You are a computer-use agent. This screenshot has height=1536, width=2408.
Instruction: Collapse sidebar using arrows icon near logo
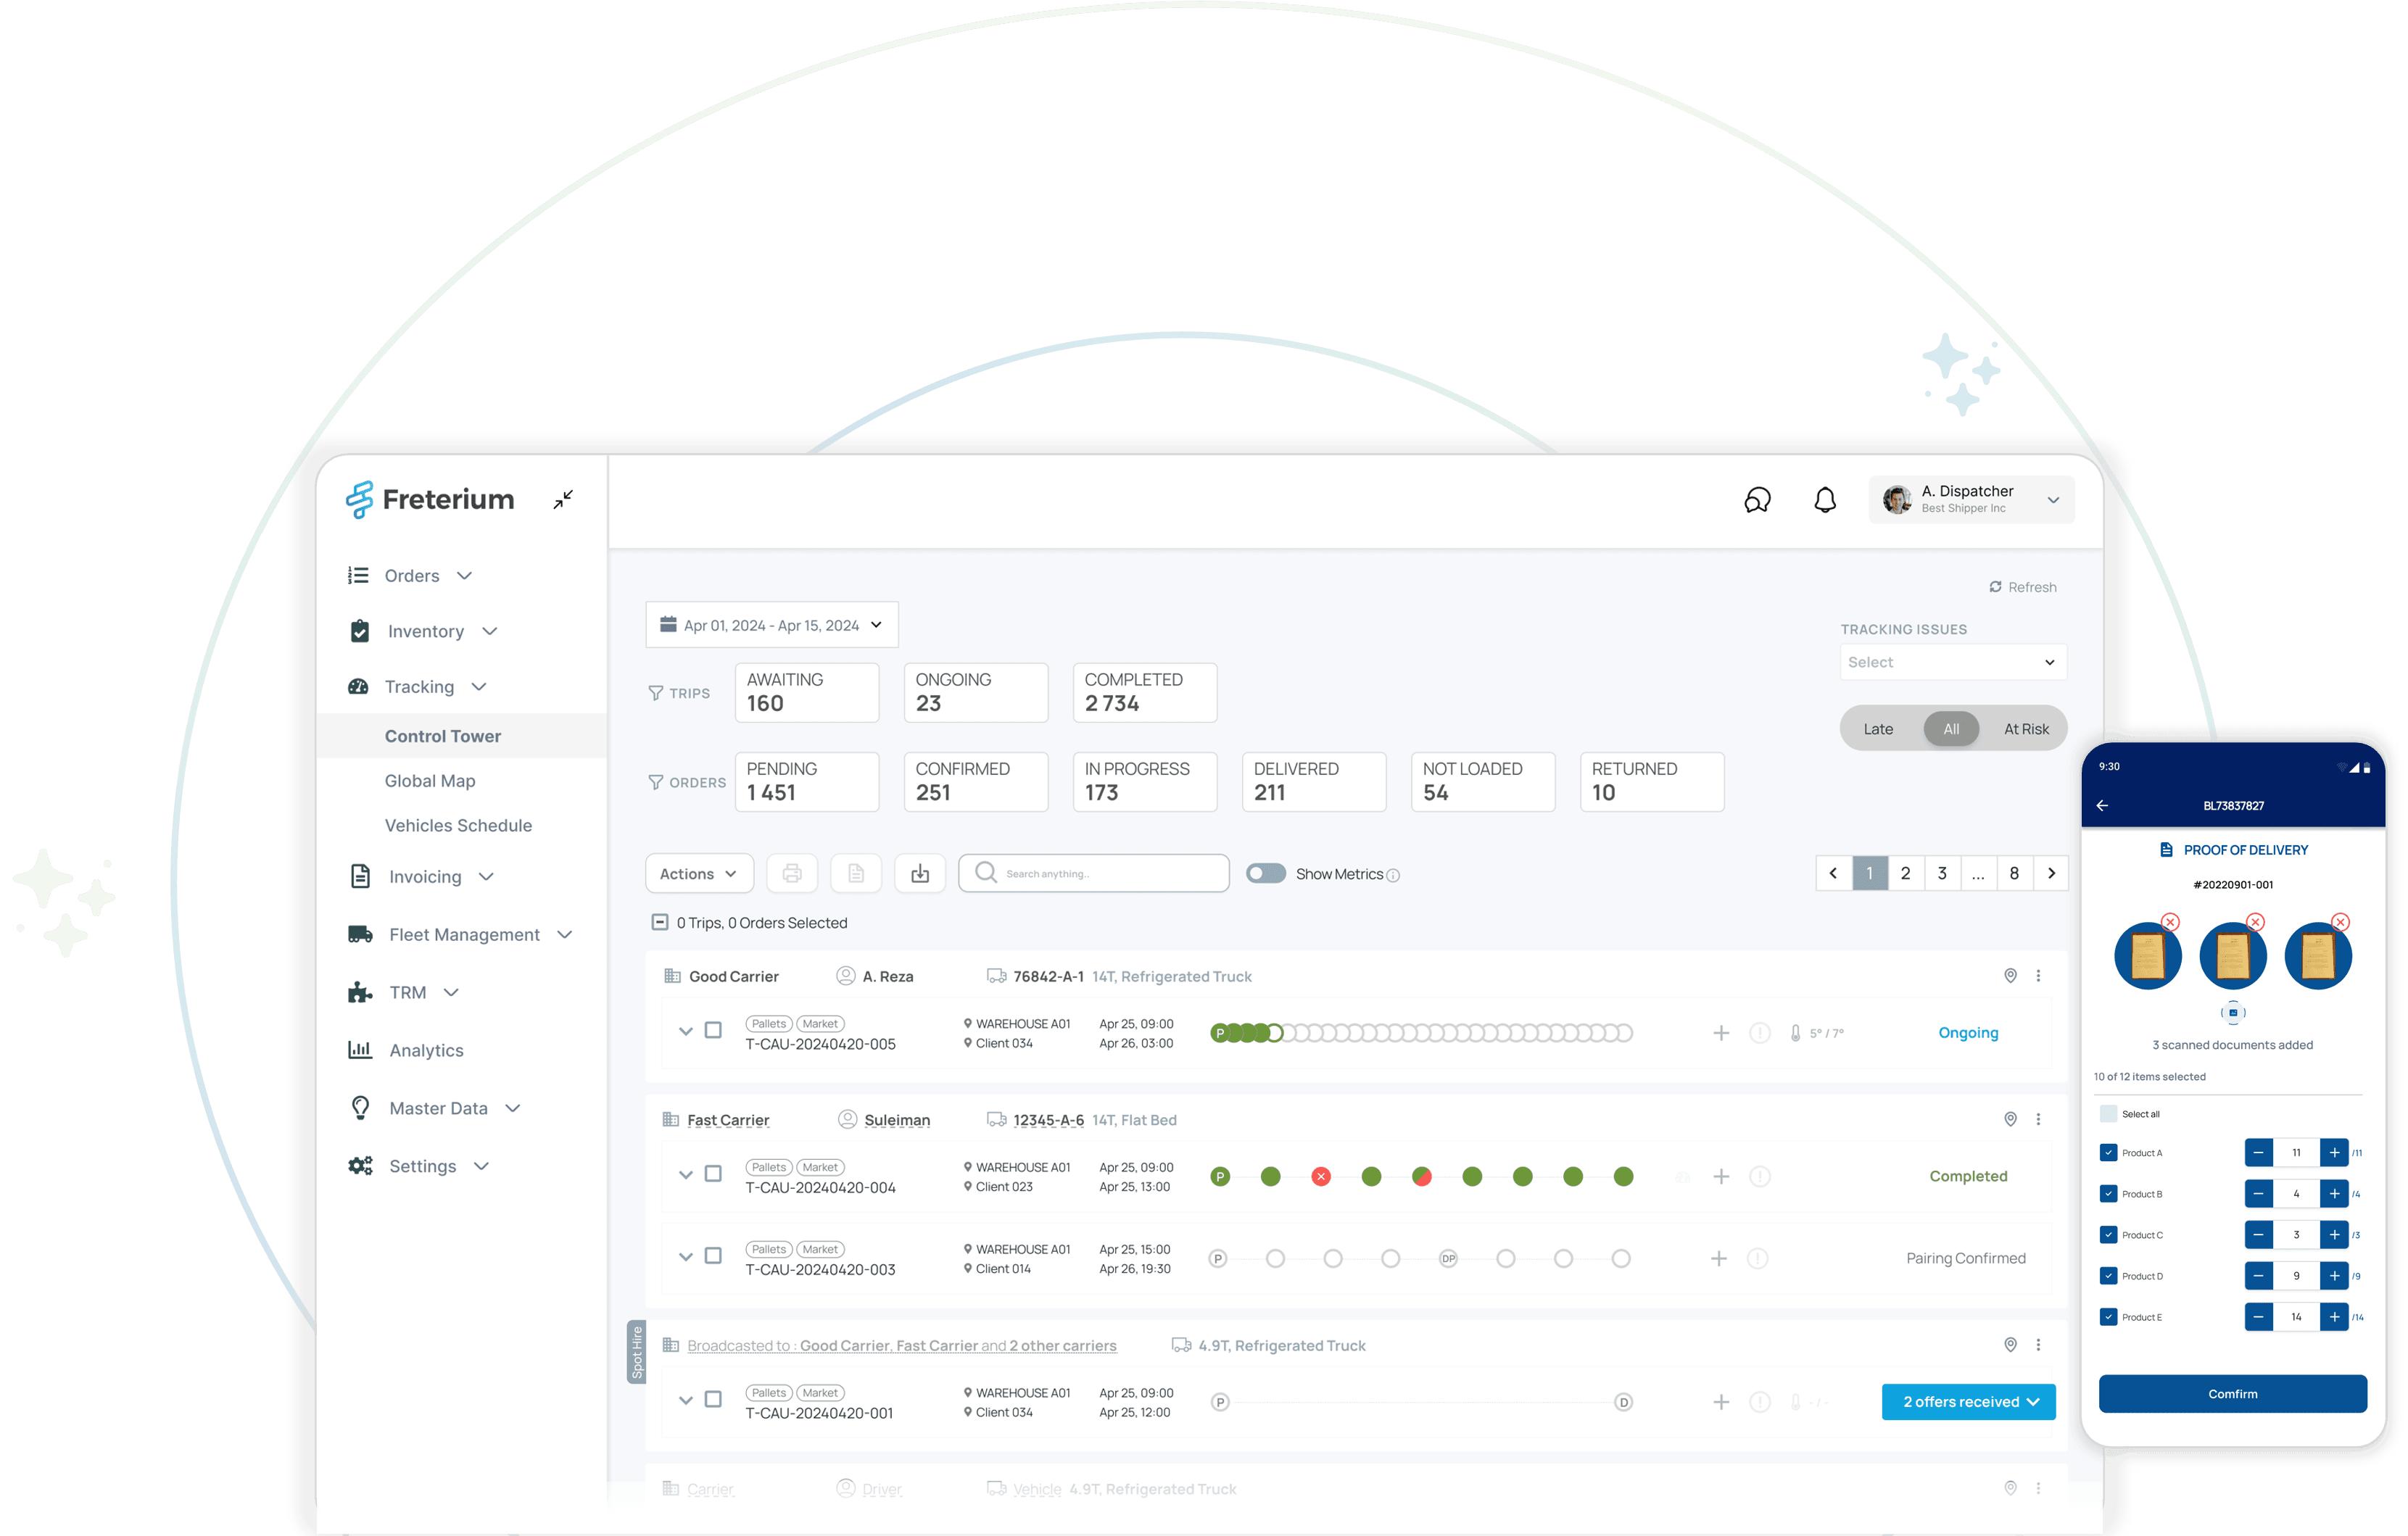point(564,499)
